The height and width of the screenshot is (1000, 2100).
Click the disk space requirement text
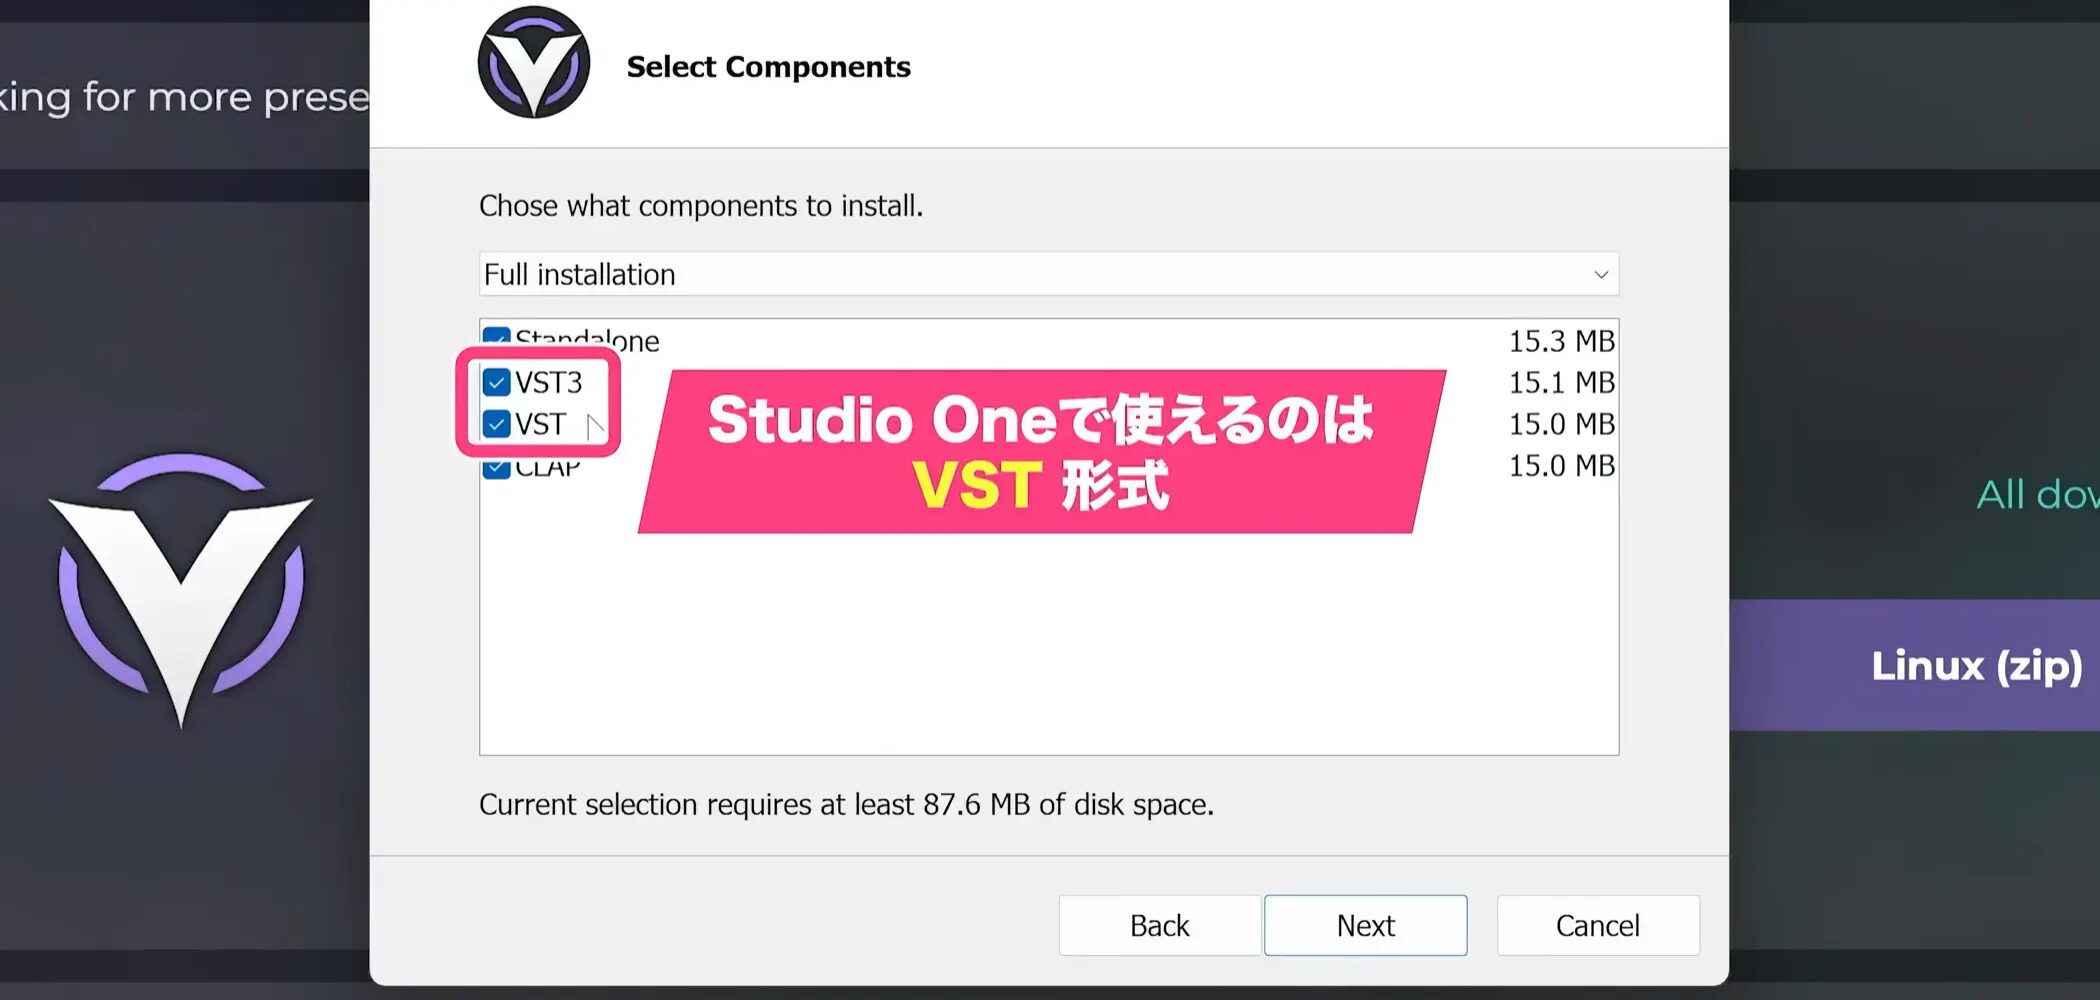(846, 804)
